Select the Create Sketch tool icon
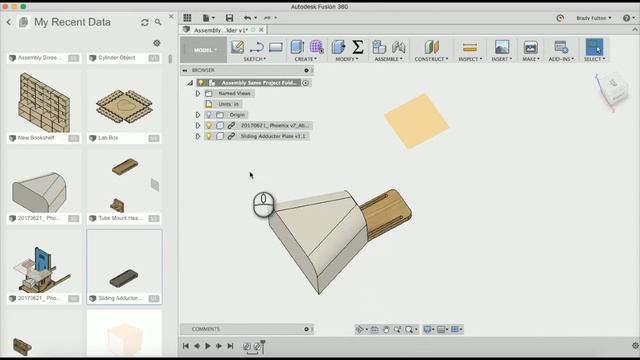Viewport: 640px width, 360px height. tap(238, 47)
